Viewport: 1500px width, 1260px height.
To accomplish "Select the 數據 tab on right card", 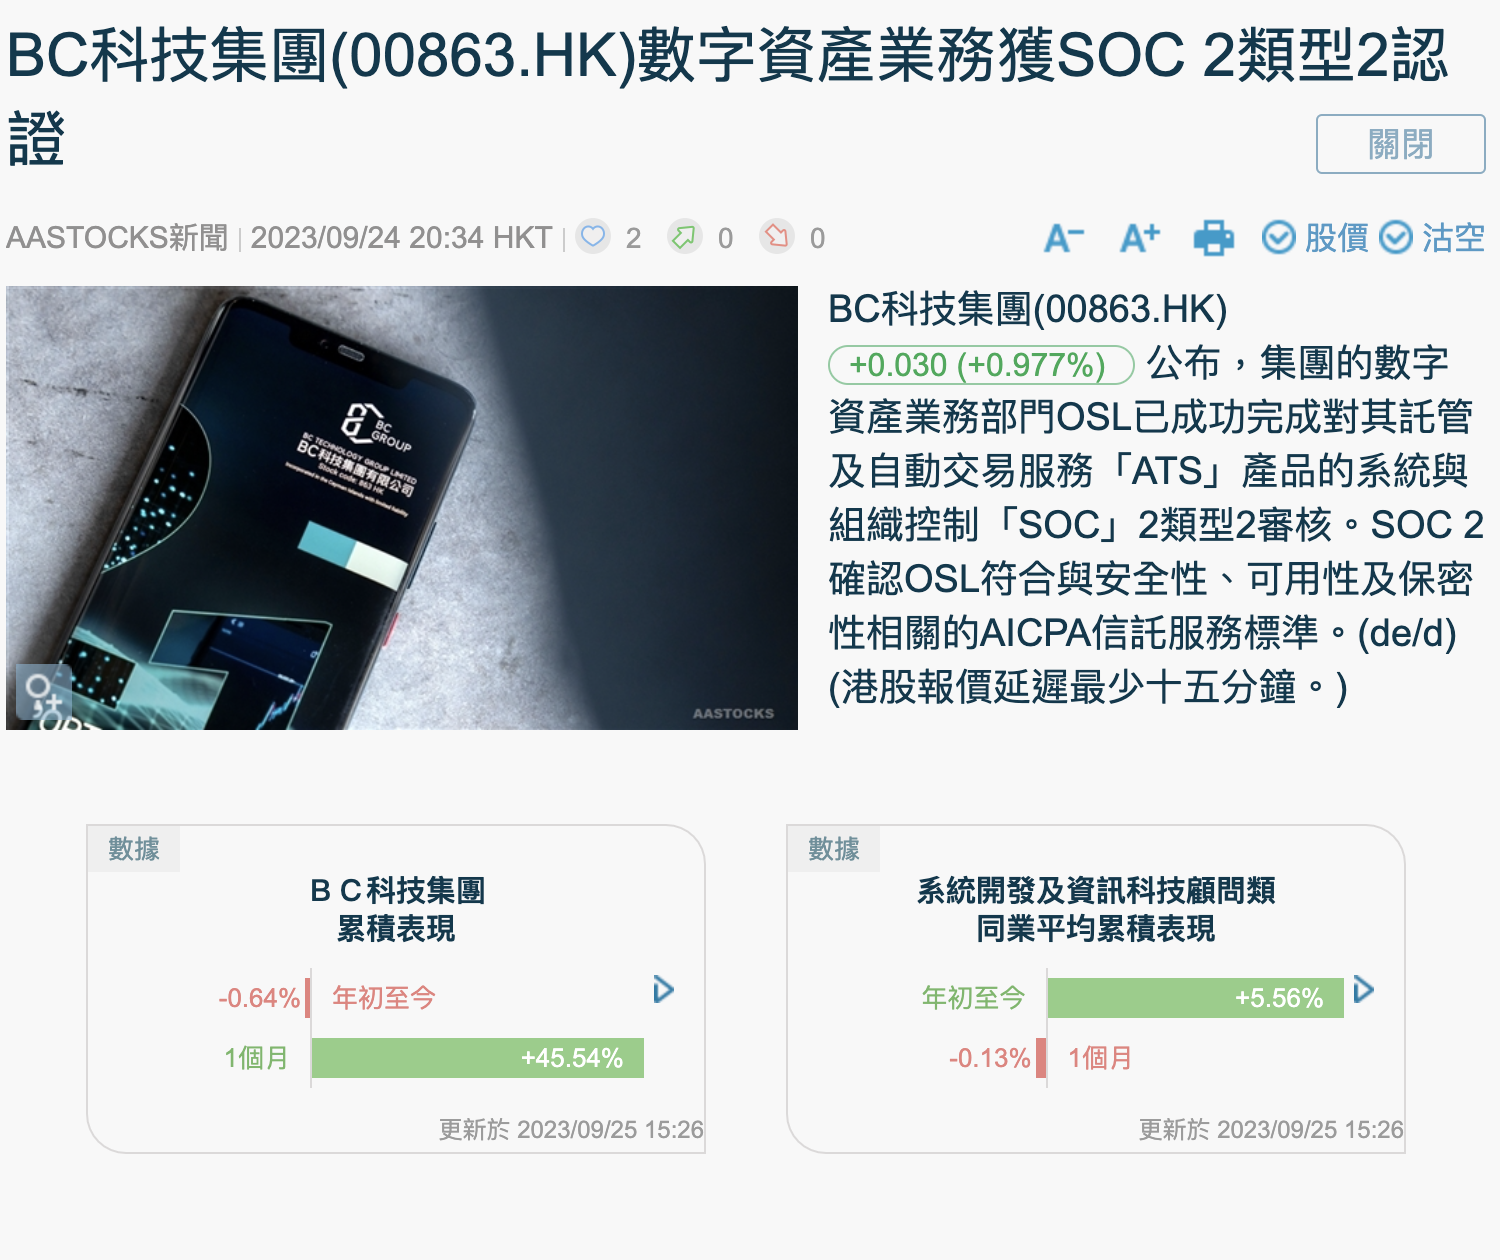I will pyautogui.click(x=834, y=849).
